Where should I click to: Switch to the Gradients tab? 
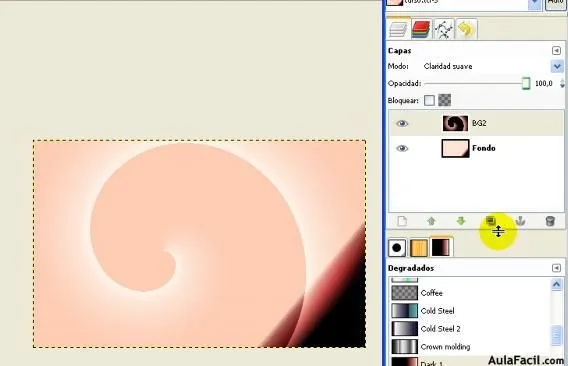point(441,247)
